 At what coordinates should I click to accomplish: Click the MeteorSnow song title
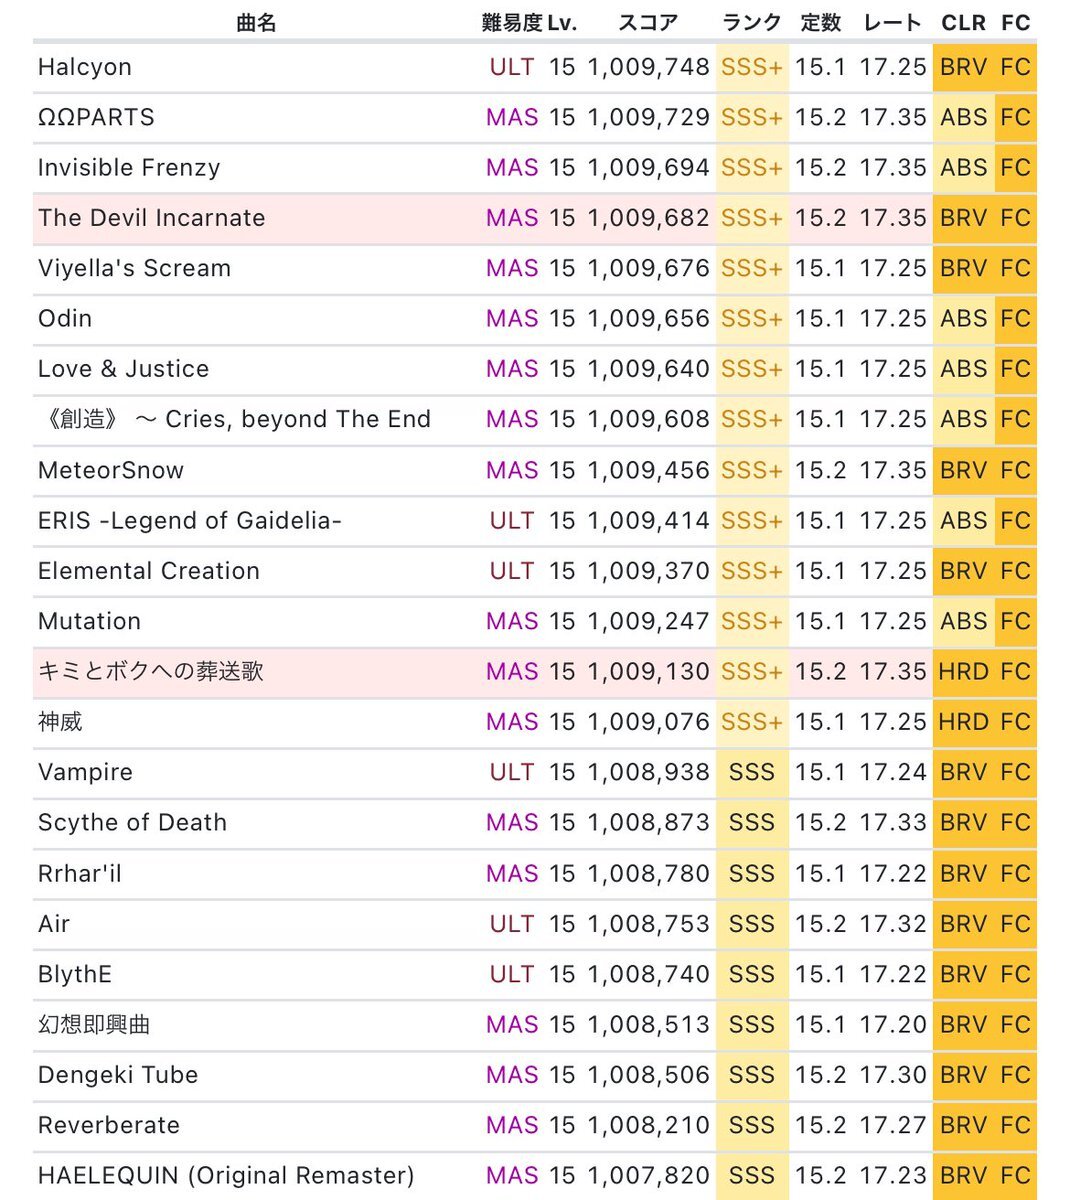click(x=111, y=470)
